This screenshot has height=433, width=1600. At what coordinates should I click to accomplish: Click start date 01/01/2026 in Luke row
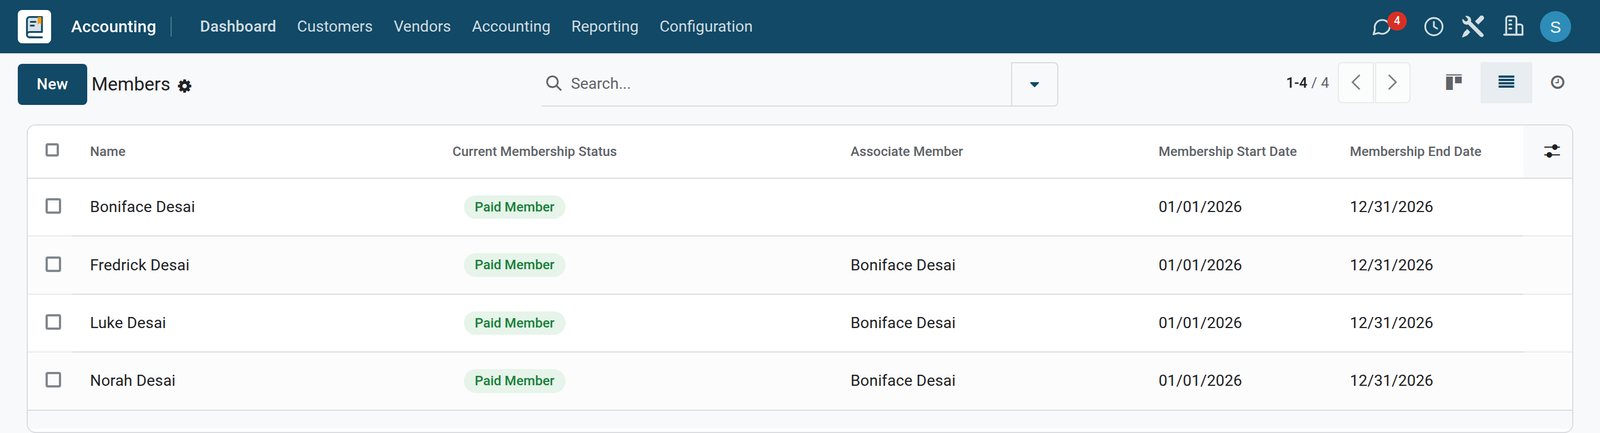click(1200, 323)
